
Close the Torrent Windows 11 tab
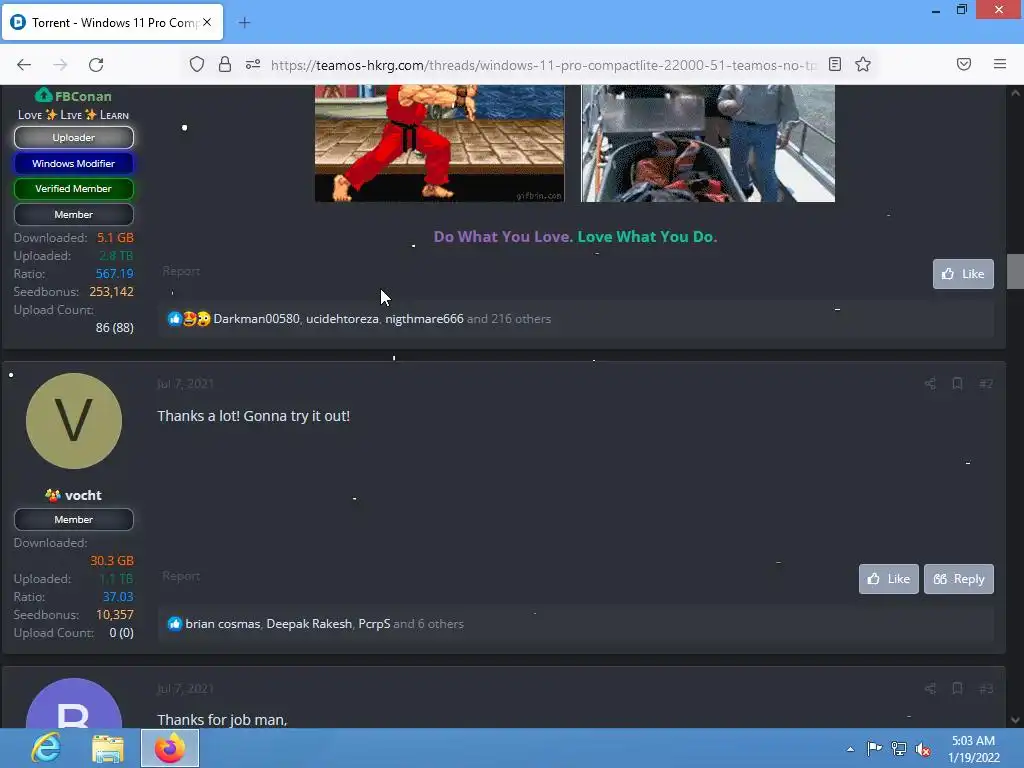coord(207,22)
